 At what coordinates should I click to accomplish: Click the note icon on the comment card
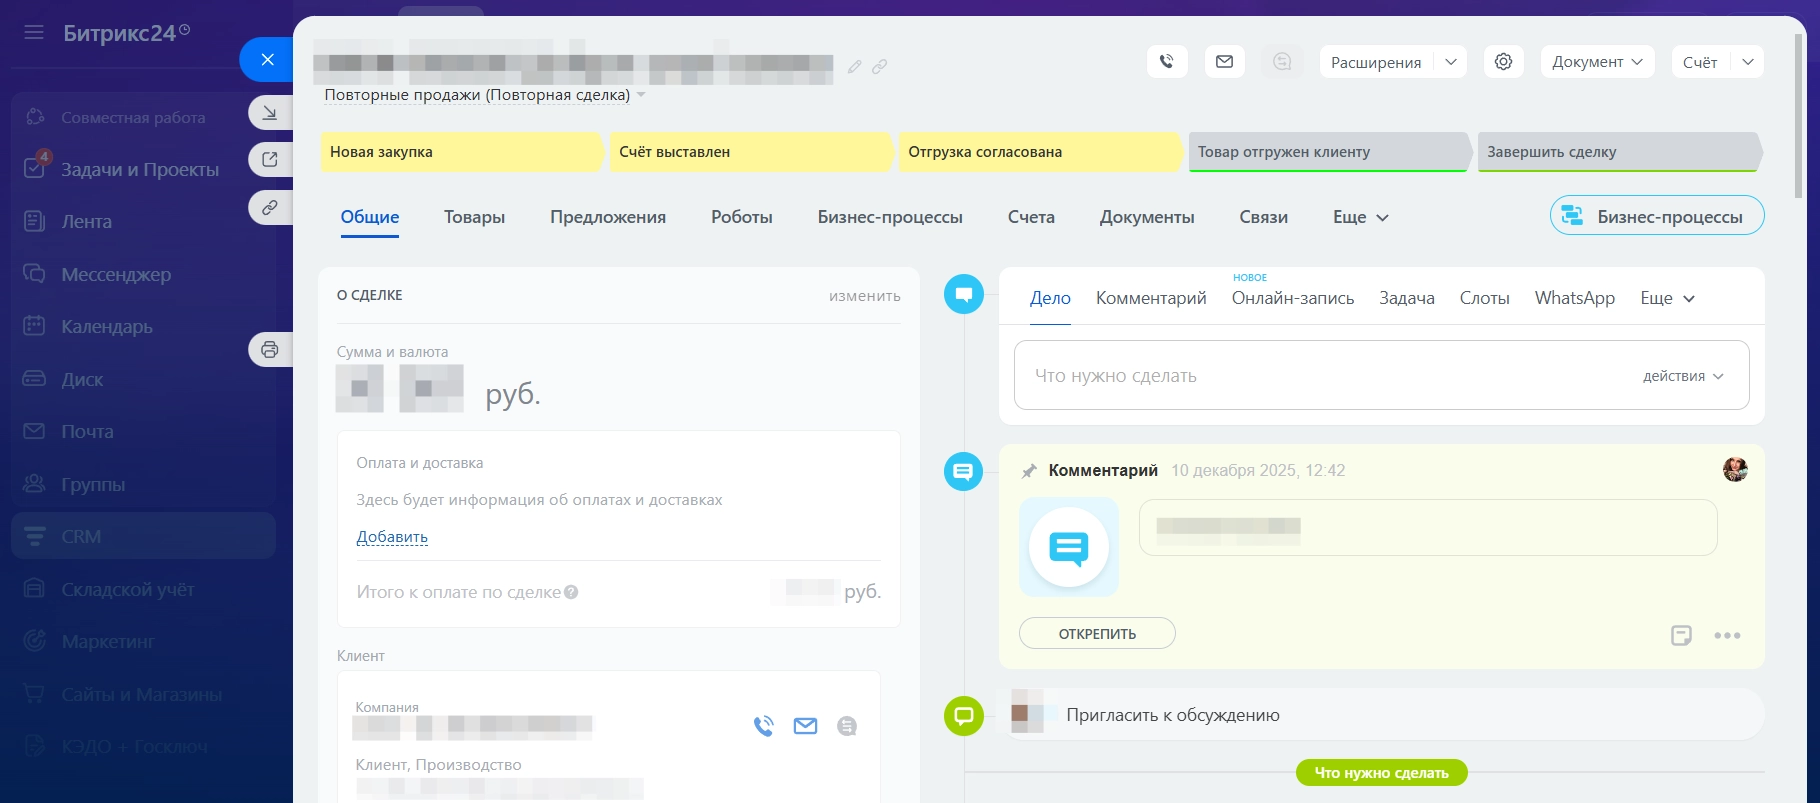tap(1681, 635)
